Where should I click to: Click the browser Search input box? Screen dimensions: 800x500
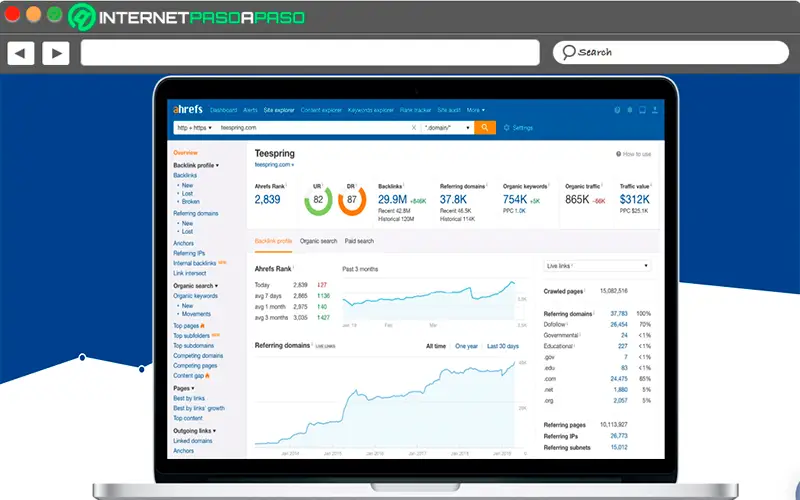pos(671,52)
